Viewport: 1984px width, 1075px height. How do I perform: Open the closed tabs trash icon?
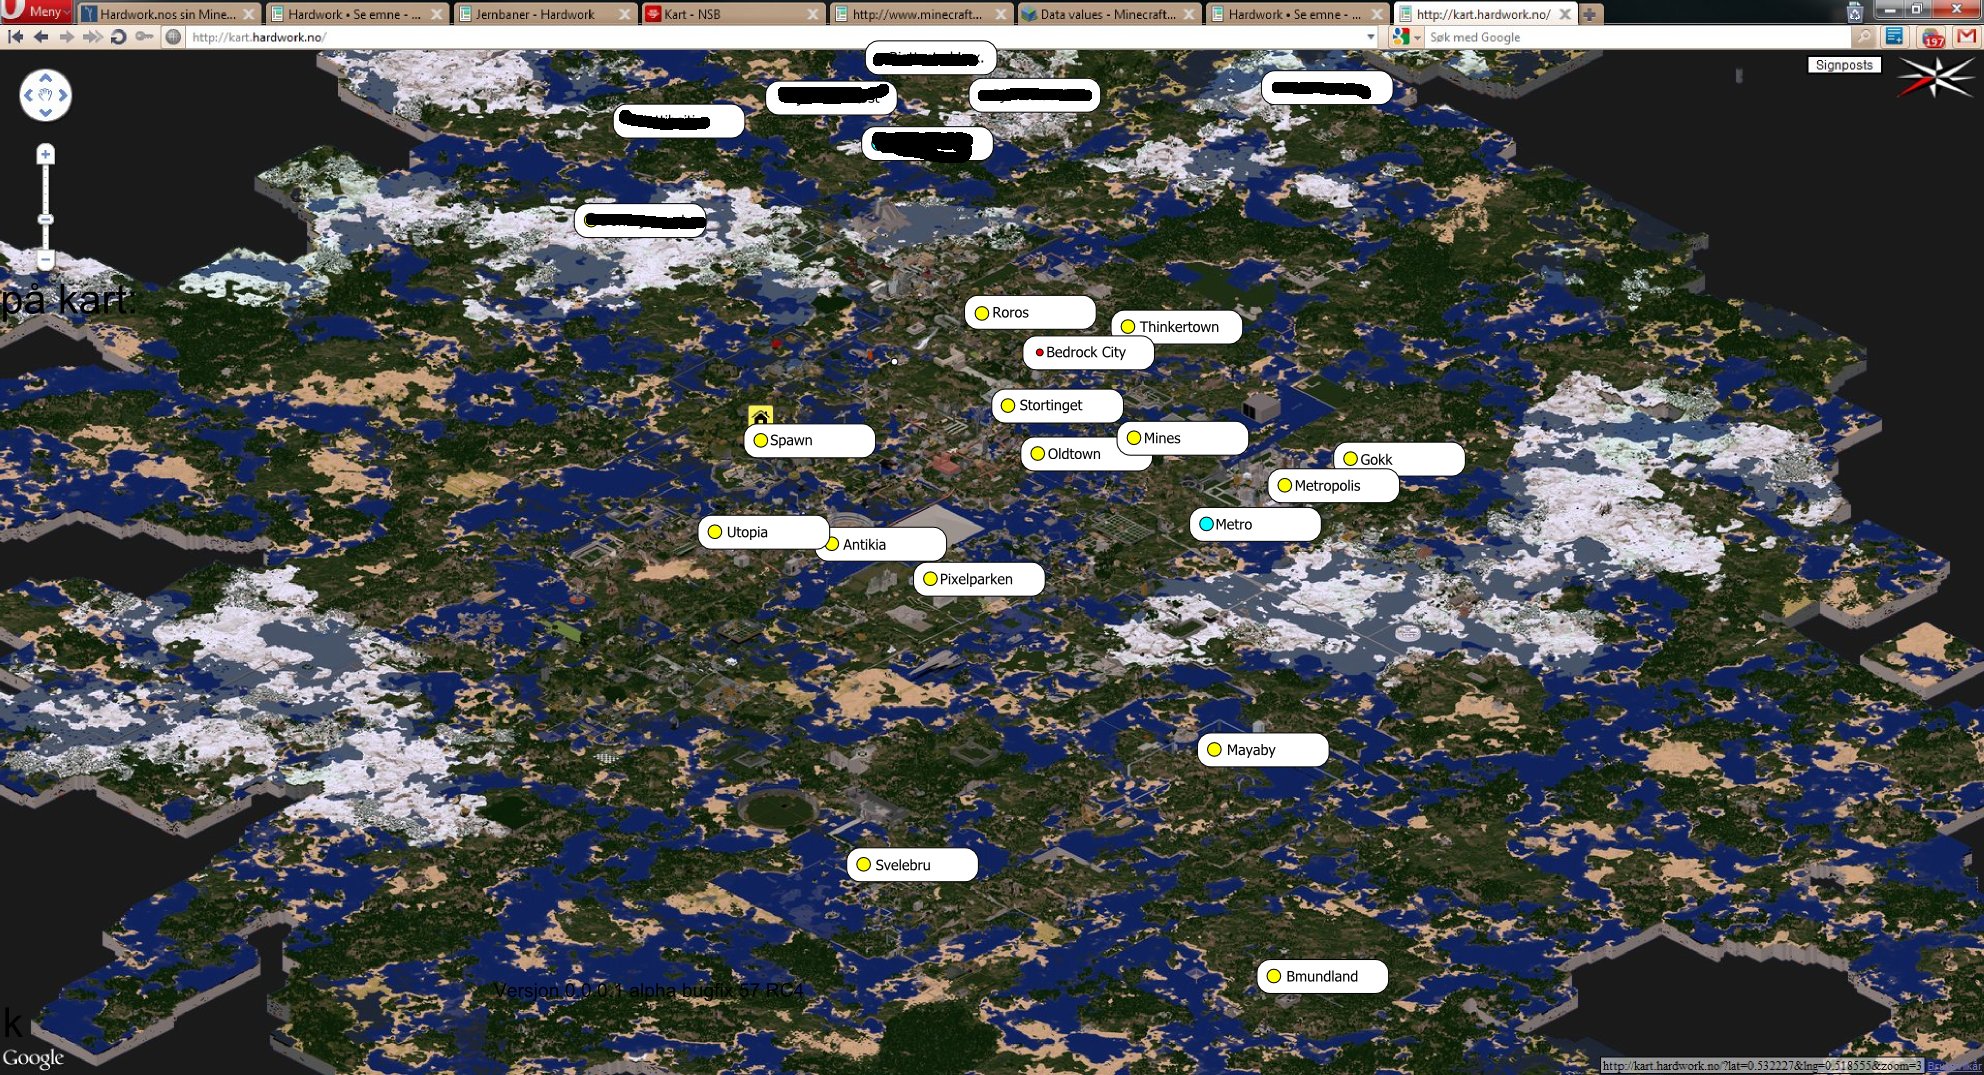tap(1854, 12)
